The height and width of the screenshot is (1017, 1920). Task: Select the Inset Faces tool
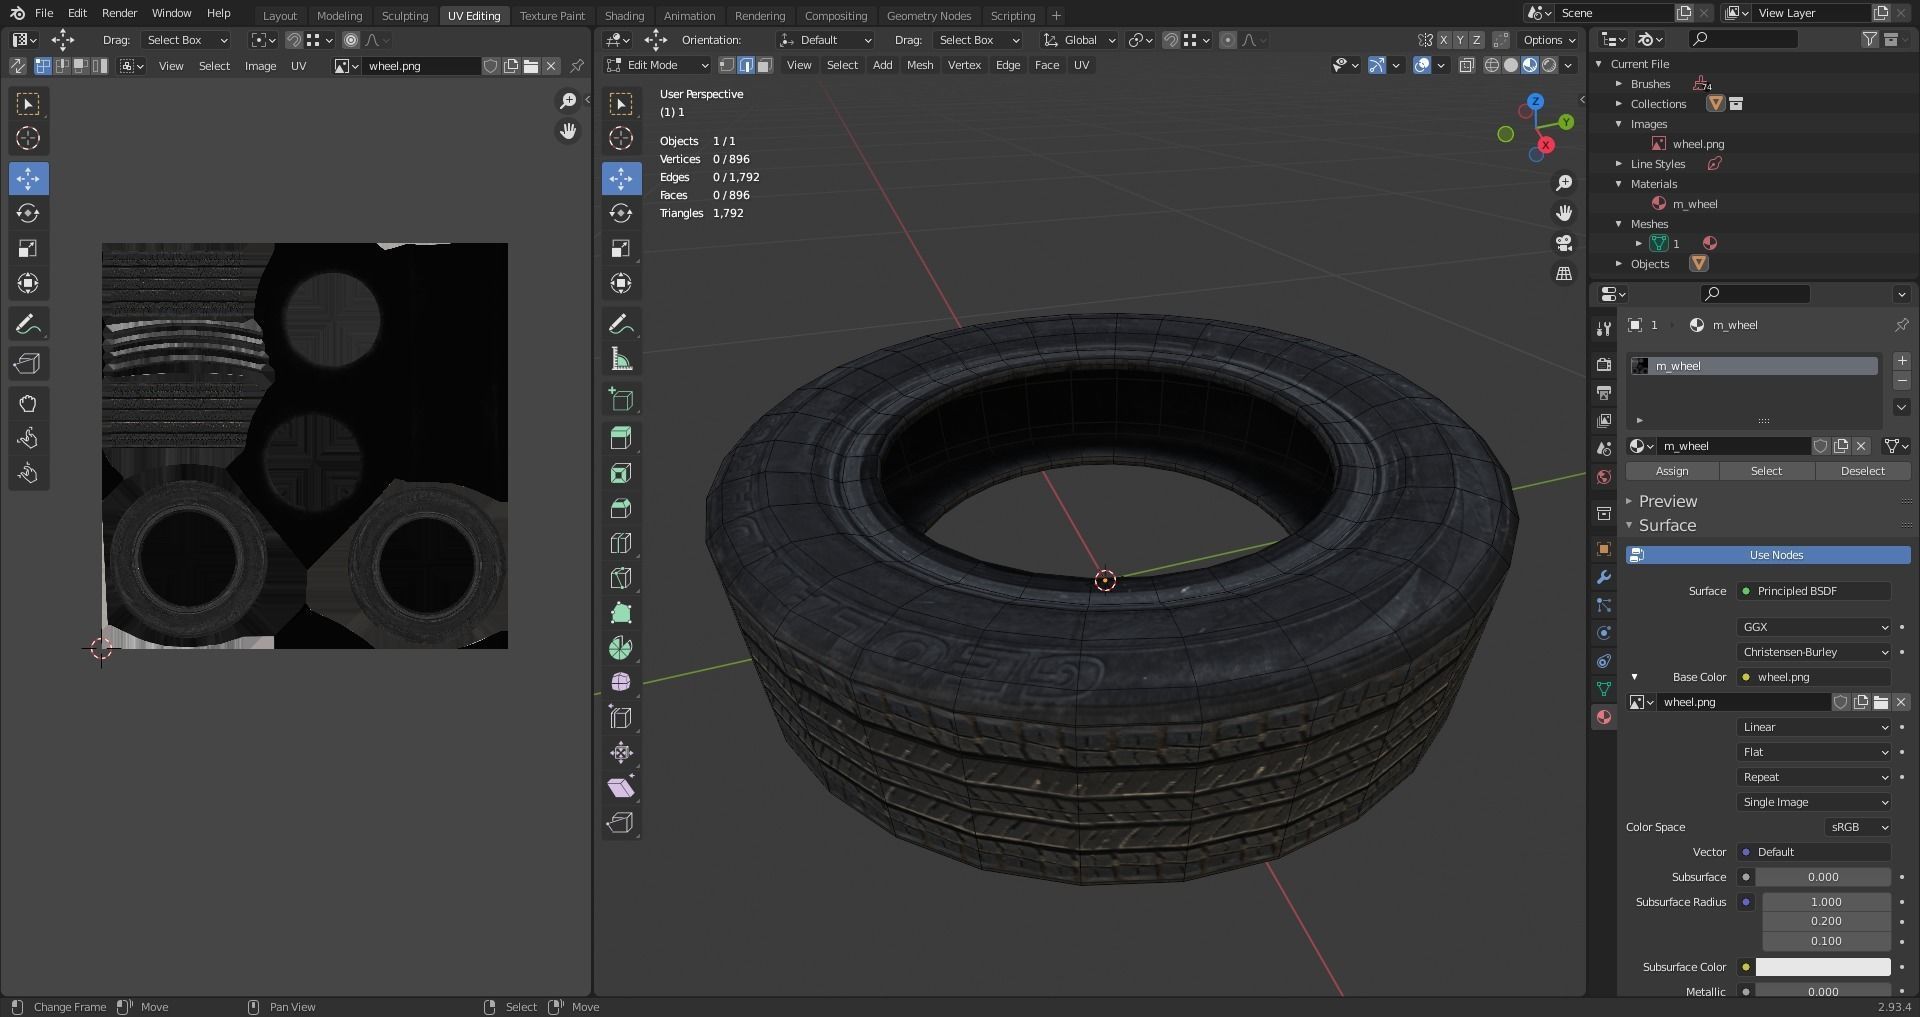point(621,473)
